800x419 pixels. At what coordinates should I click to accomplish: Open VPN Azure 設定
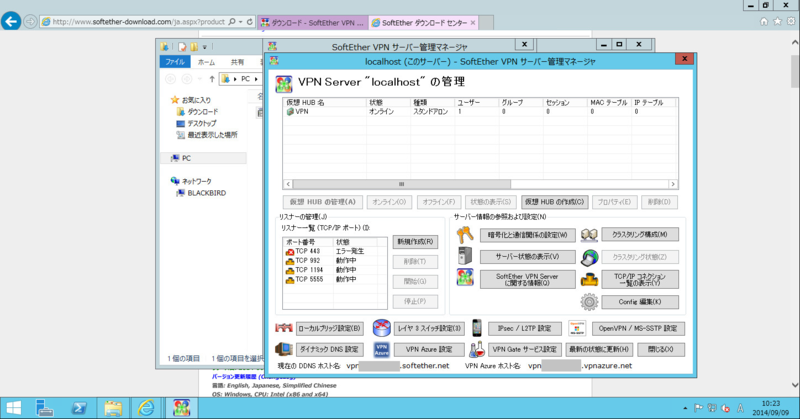[429, 350]
